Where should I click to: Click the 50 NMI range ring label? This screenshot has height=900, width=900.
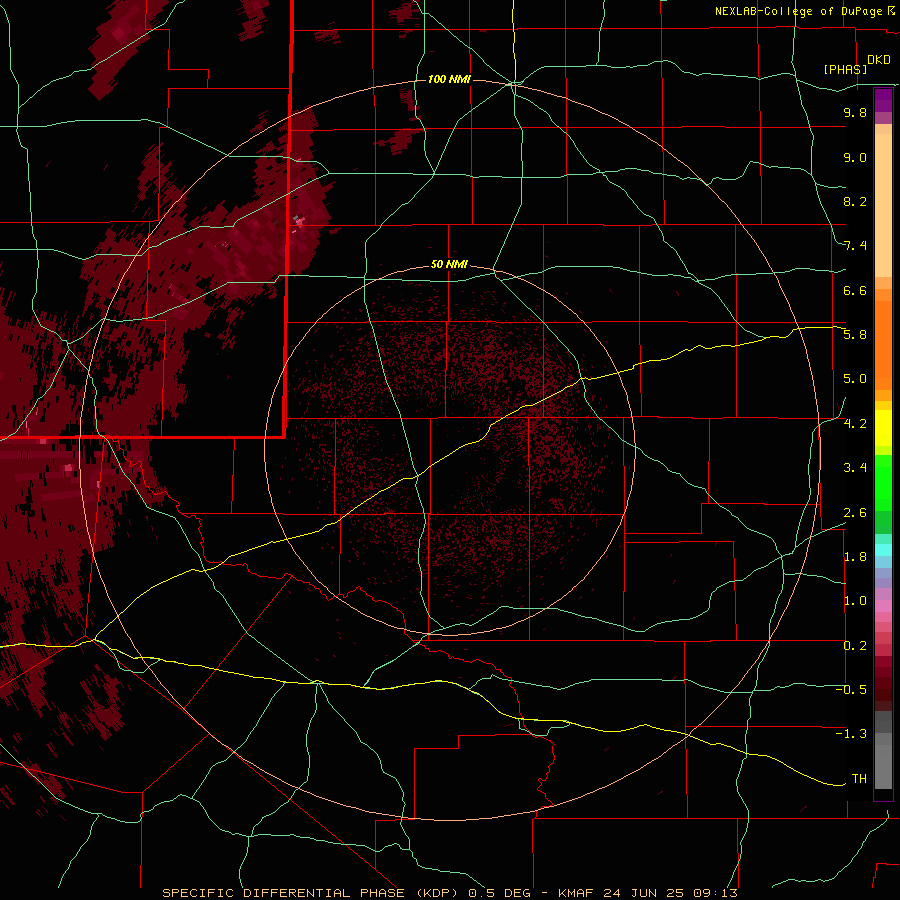click(449, 264)
